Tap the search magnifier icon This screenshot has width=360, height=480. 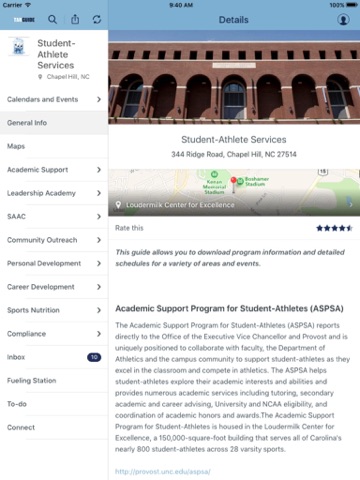pyautogui.click(x=52, y=19)
